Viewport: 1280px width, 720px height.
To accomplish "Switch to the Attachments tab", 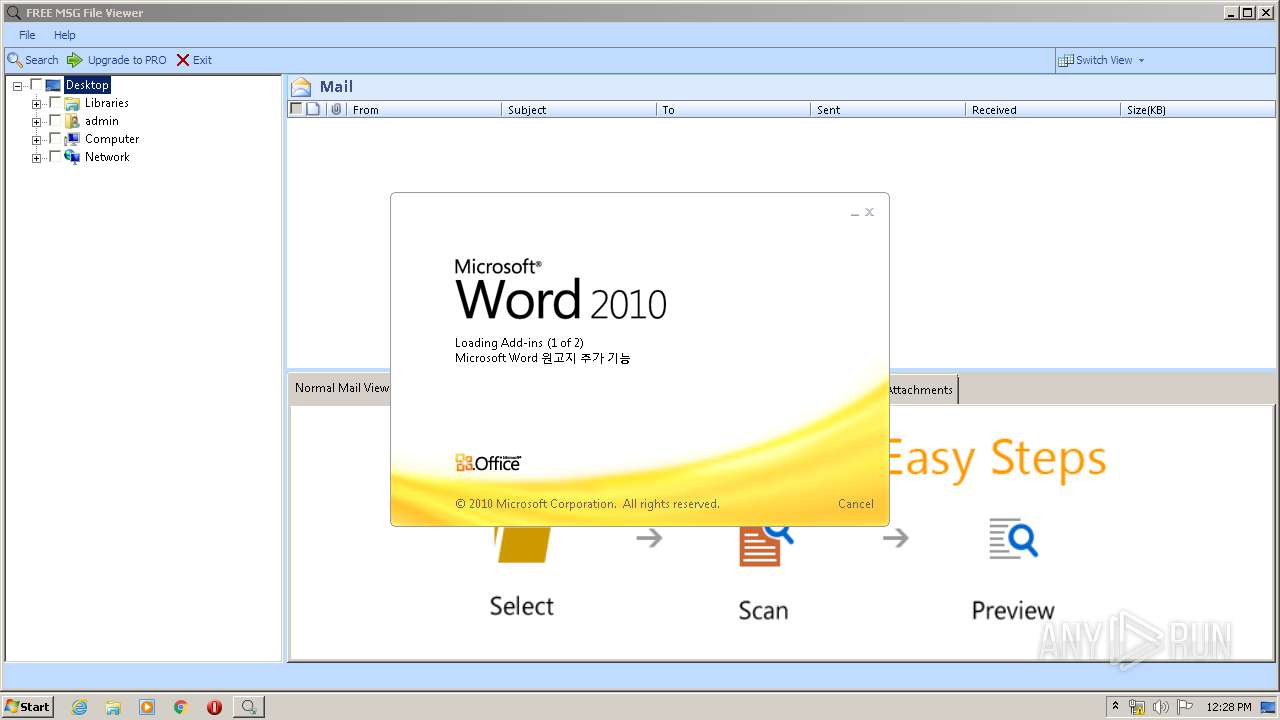I will point(921,390).
